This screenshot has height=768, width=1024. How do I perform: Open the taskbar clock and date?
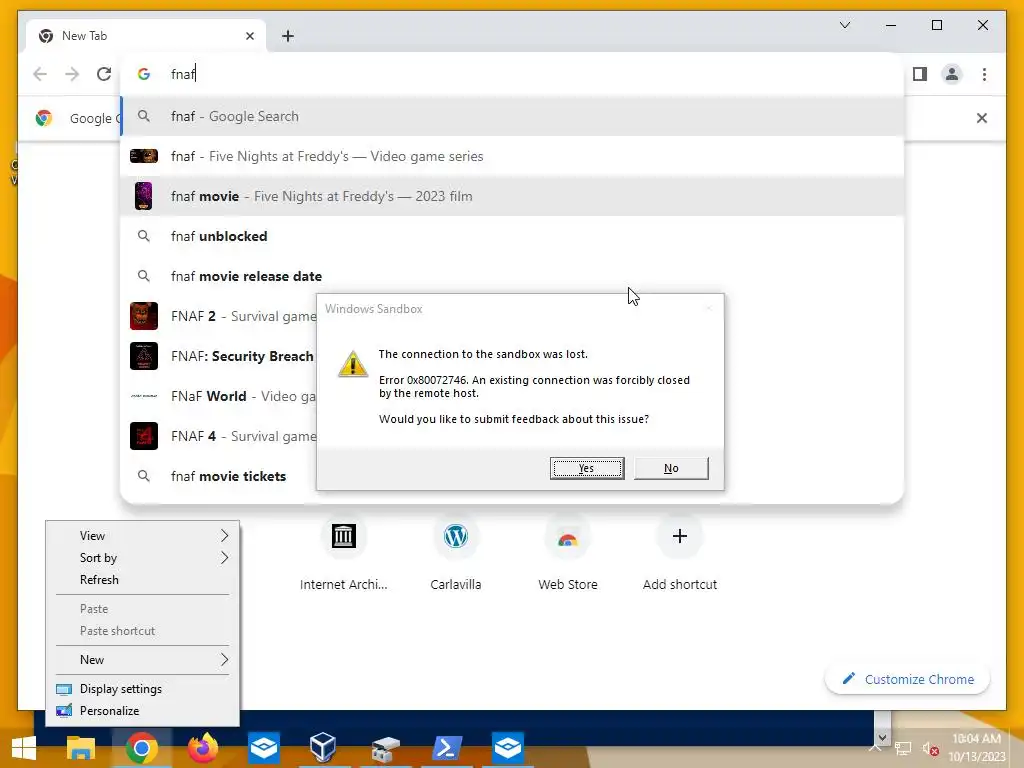point(977,748)
